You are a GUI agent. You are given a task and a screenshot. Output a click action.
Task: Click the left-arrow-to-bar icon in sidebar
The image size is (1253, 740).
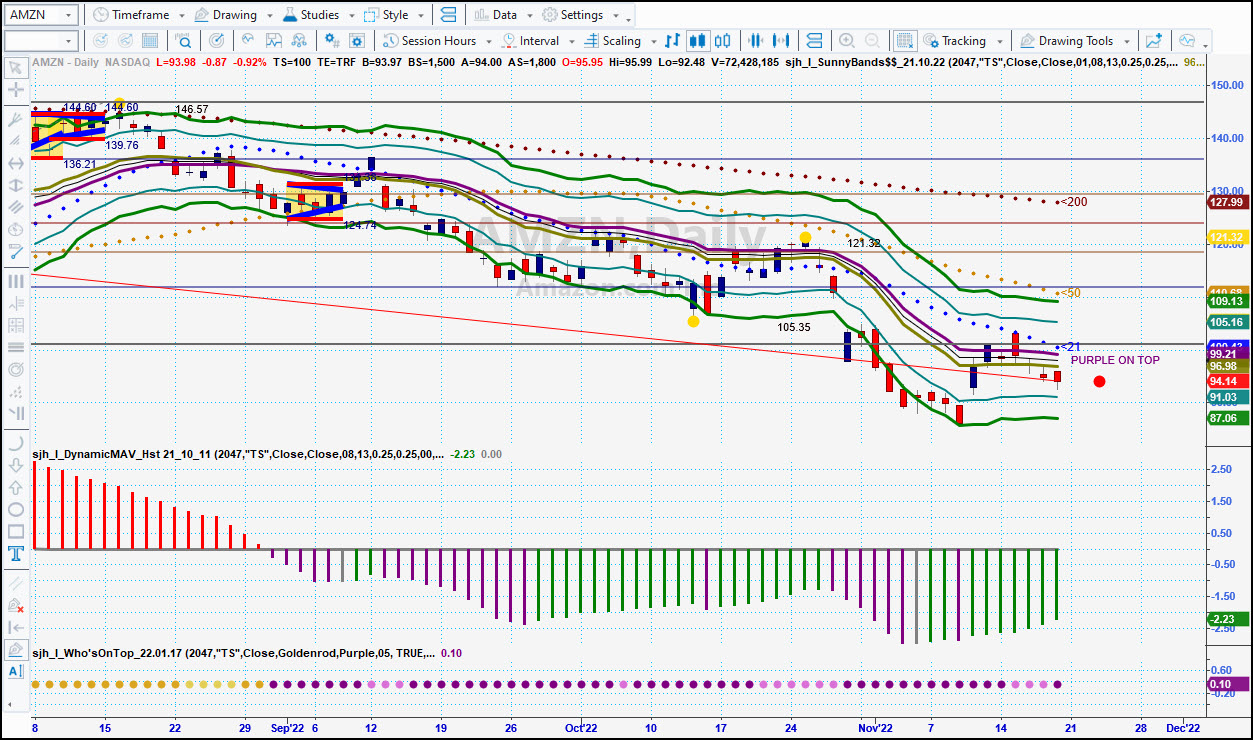click(x=16, y=627)
